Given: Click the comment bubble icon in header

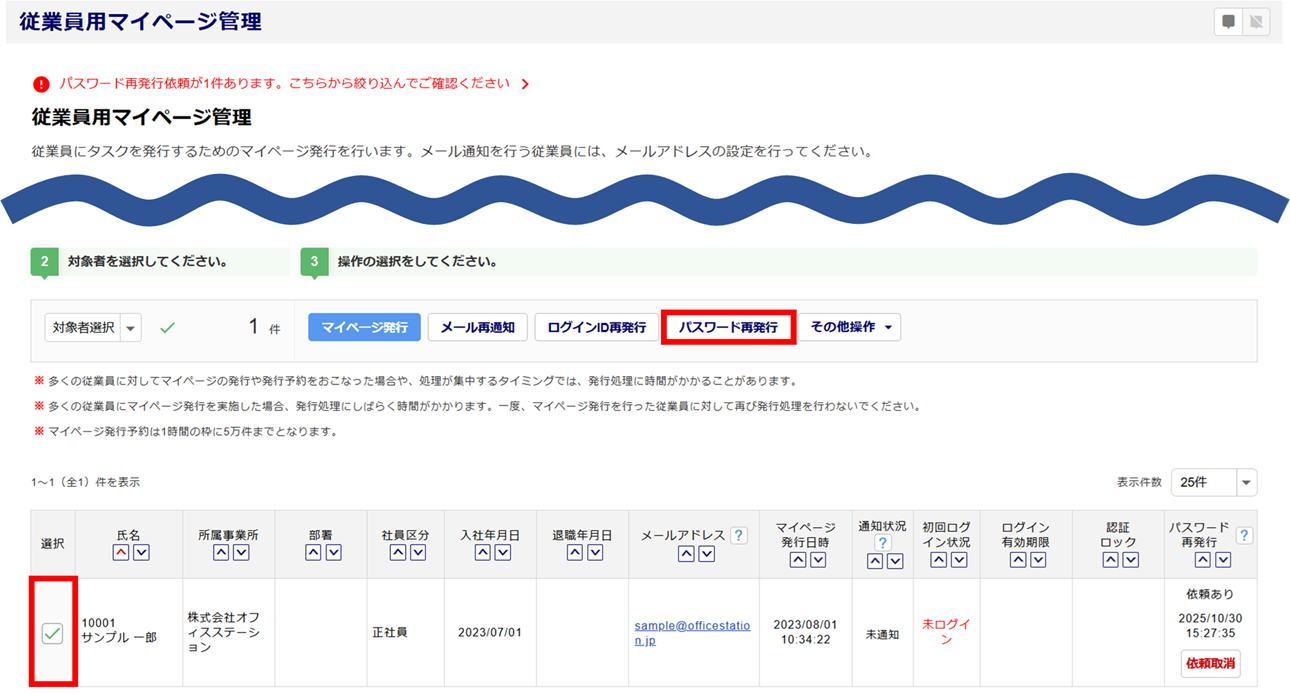Looking at the screenshot, I should tap(1229, 22).
